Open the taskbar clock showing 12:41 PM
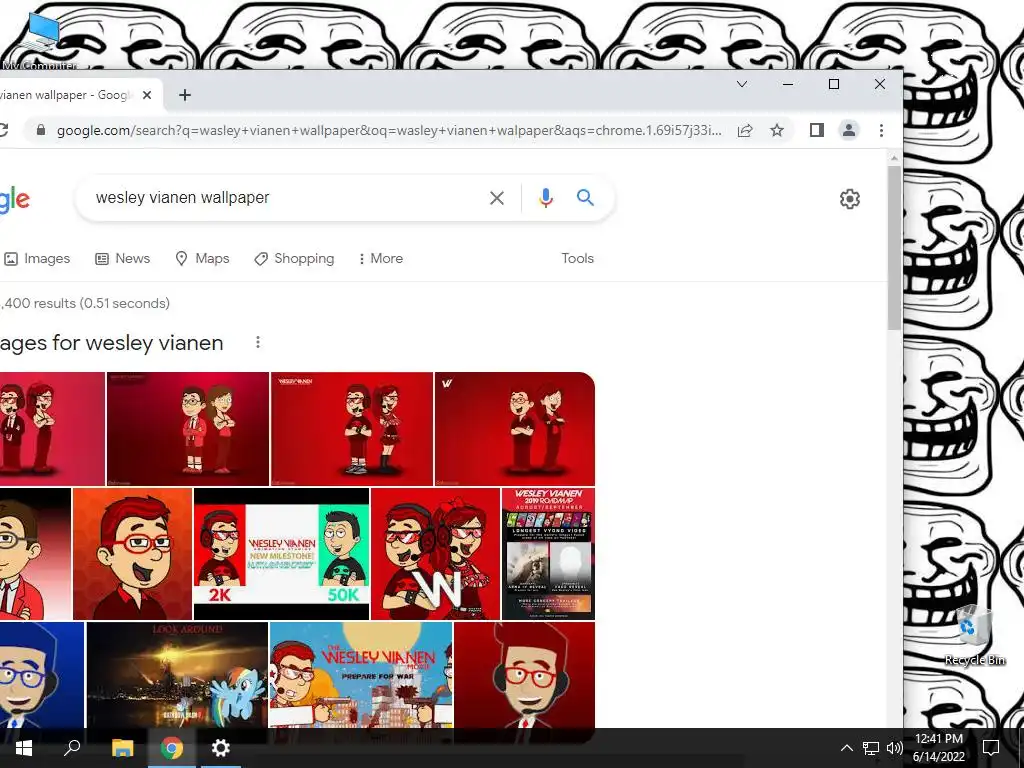Viewport: 1024px width, 768px height. (x=939, y=748)
